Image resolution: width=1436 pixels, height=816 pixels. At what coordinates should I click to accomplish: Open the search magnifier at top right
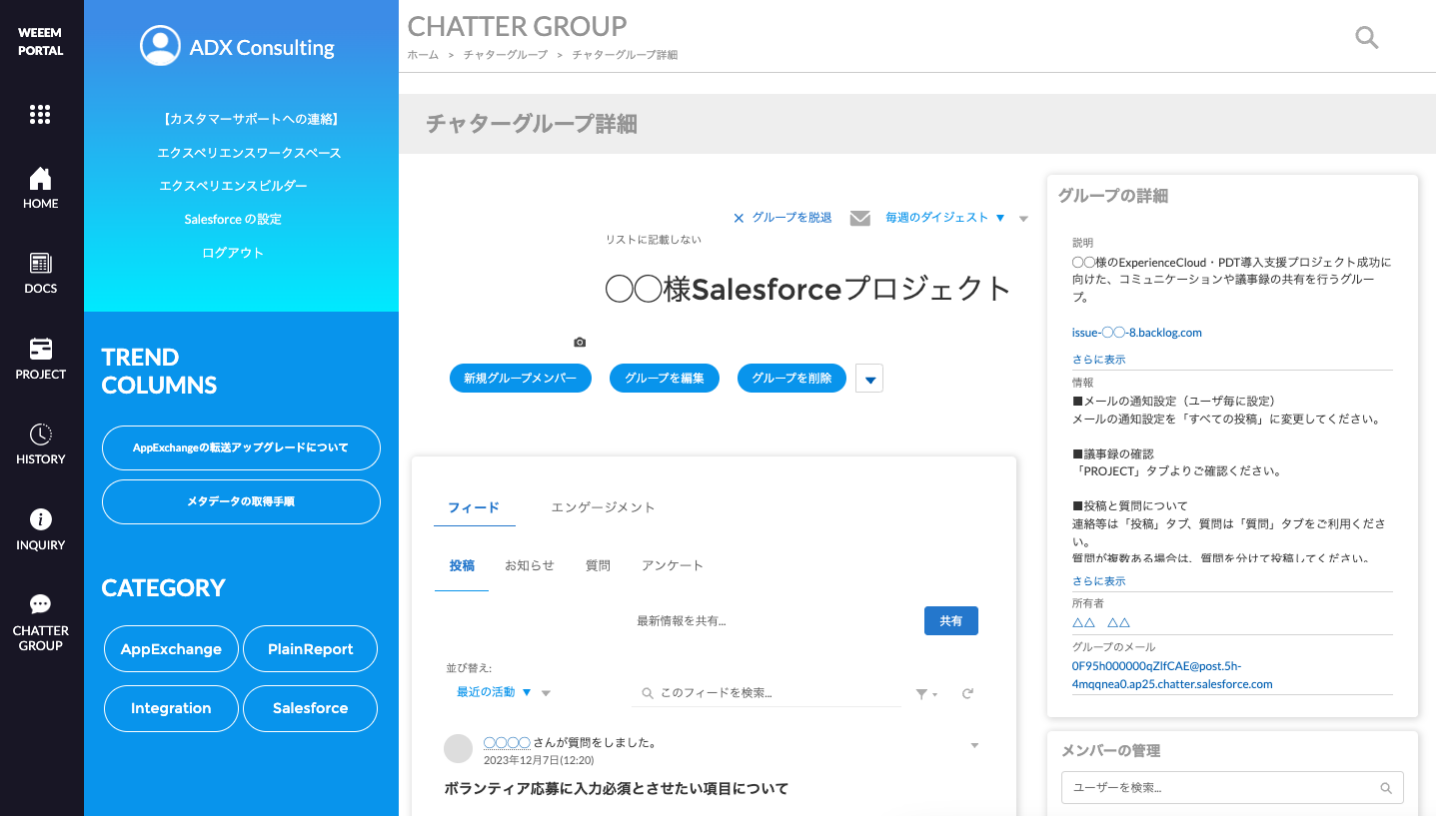[x=1366, y=37]
